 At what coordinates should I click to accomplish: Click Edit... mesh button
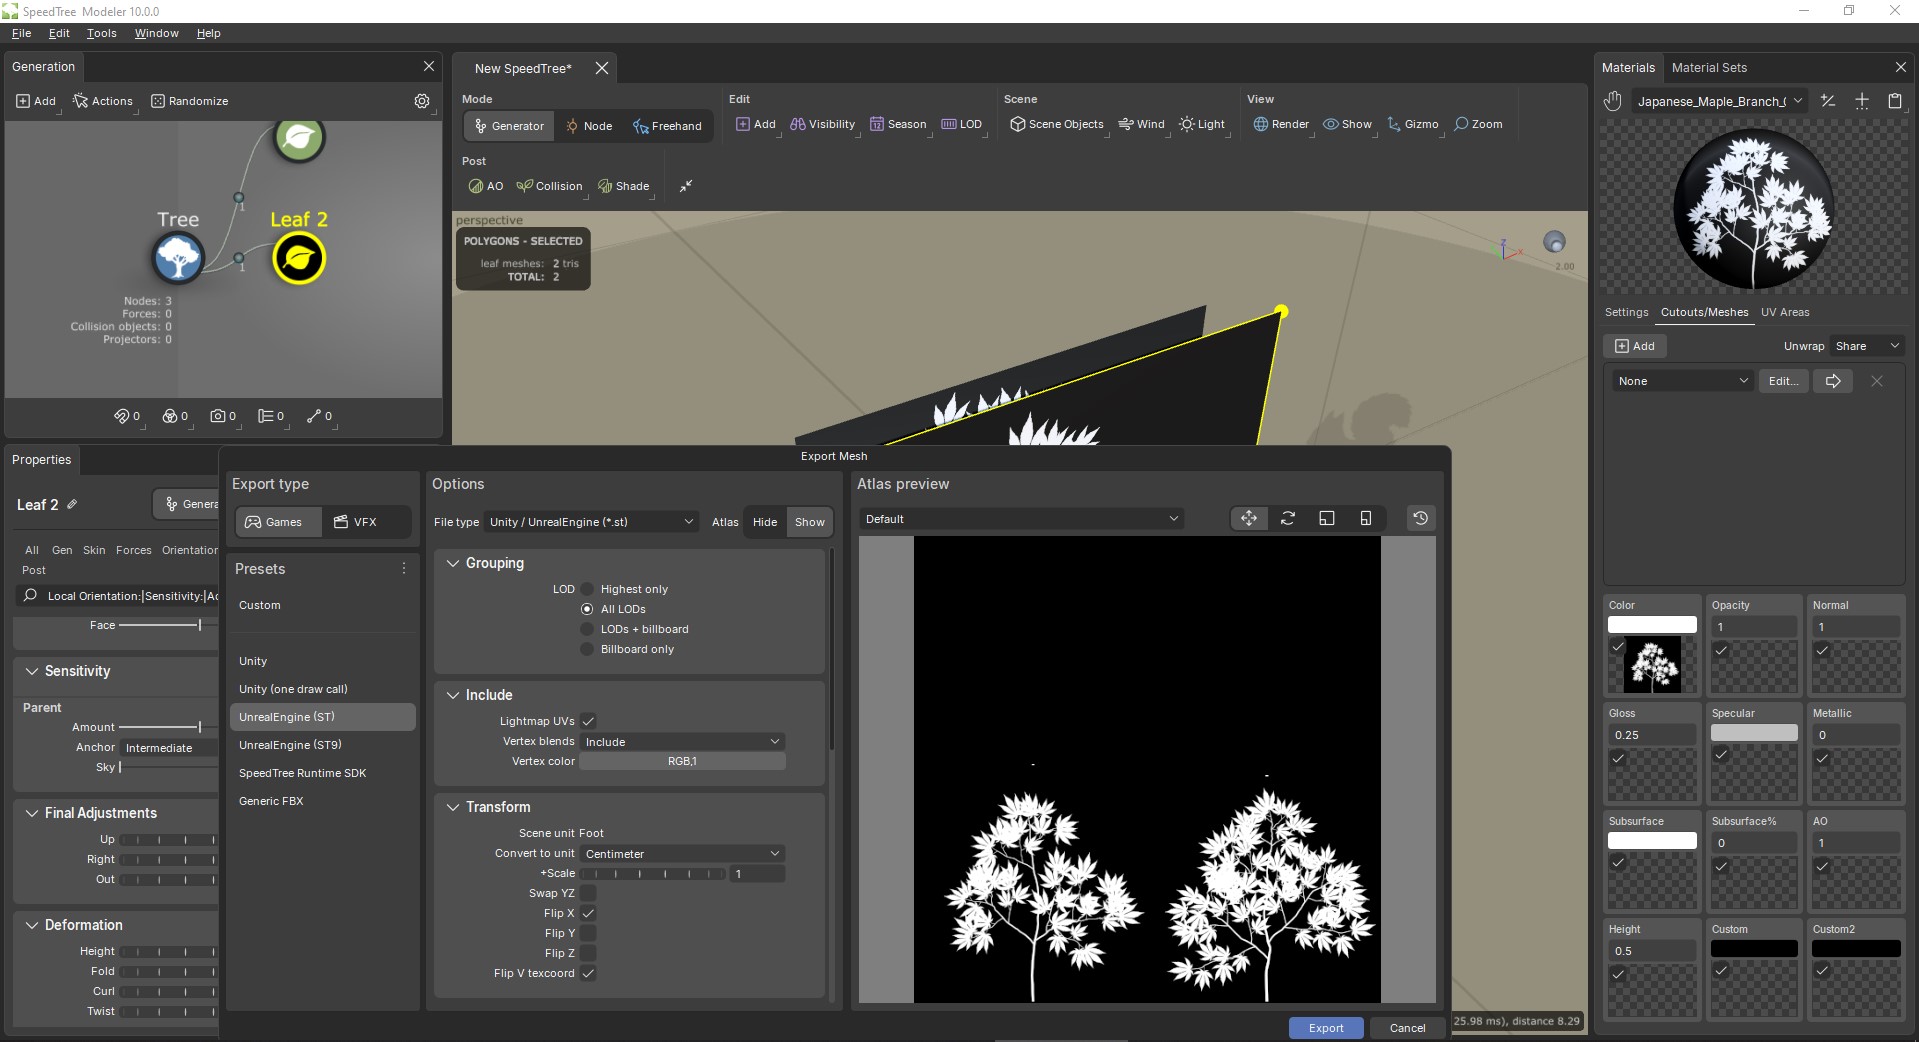pyautogui.click(x=1783, y=381)
